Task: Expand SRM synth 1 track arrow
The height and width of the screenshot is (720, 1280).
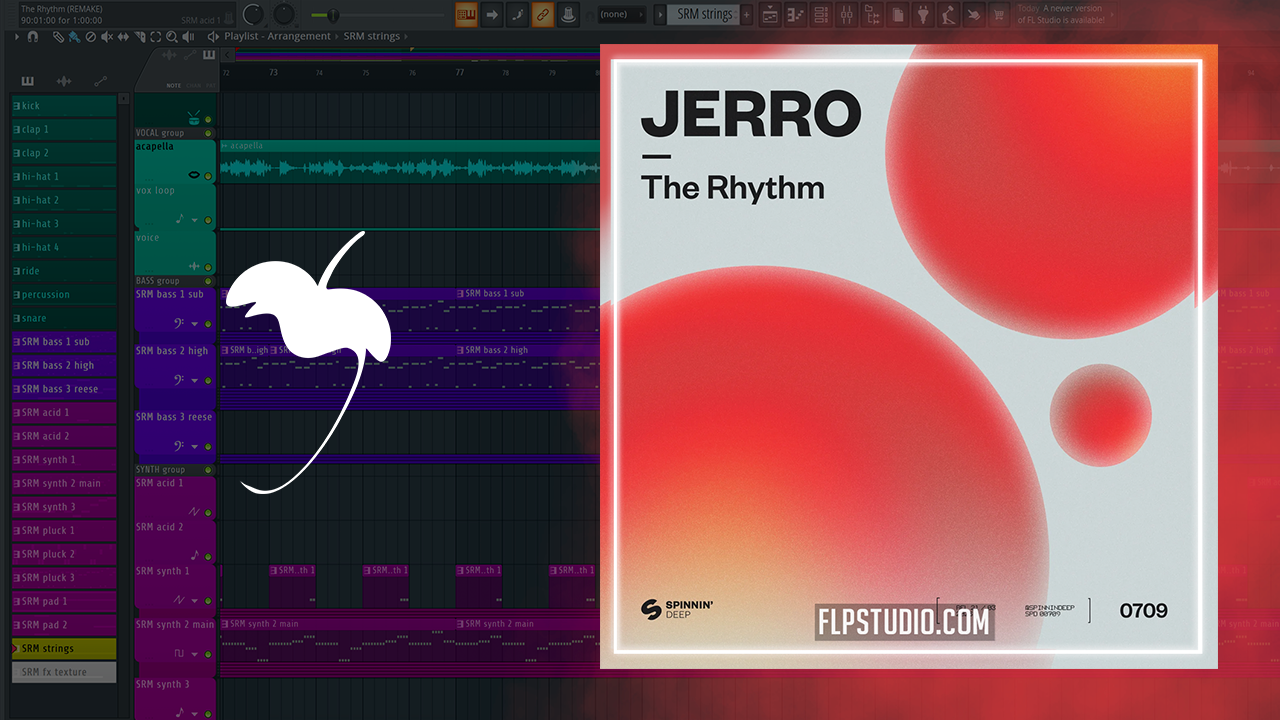Action: tap(194, 601)
